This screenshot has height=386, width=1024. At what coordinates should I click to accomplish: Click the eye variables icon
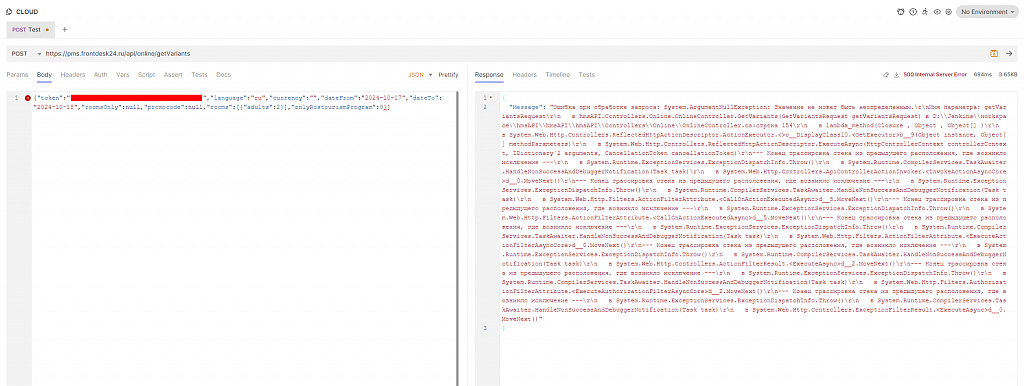point(936,12)
